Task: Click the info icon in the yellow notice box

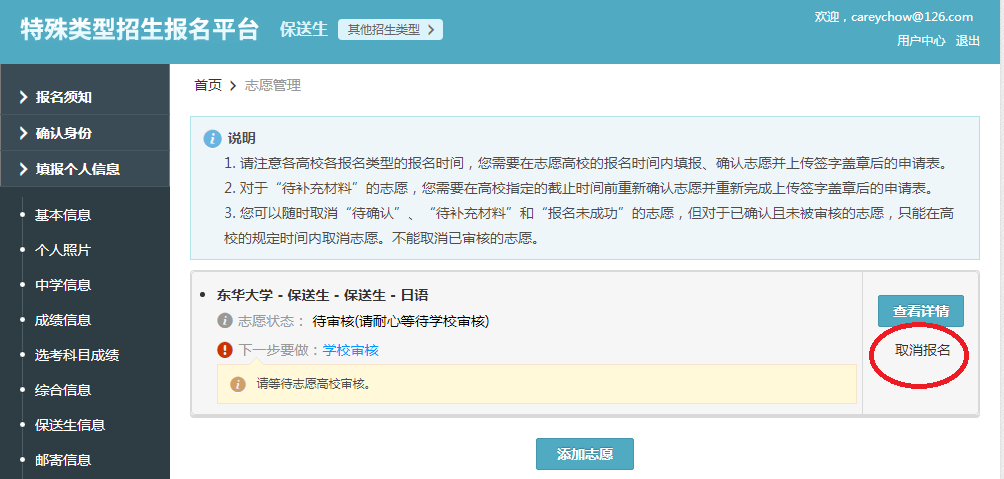Action: 238,384
